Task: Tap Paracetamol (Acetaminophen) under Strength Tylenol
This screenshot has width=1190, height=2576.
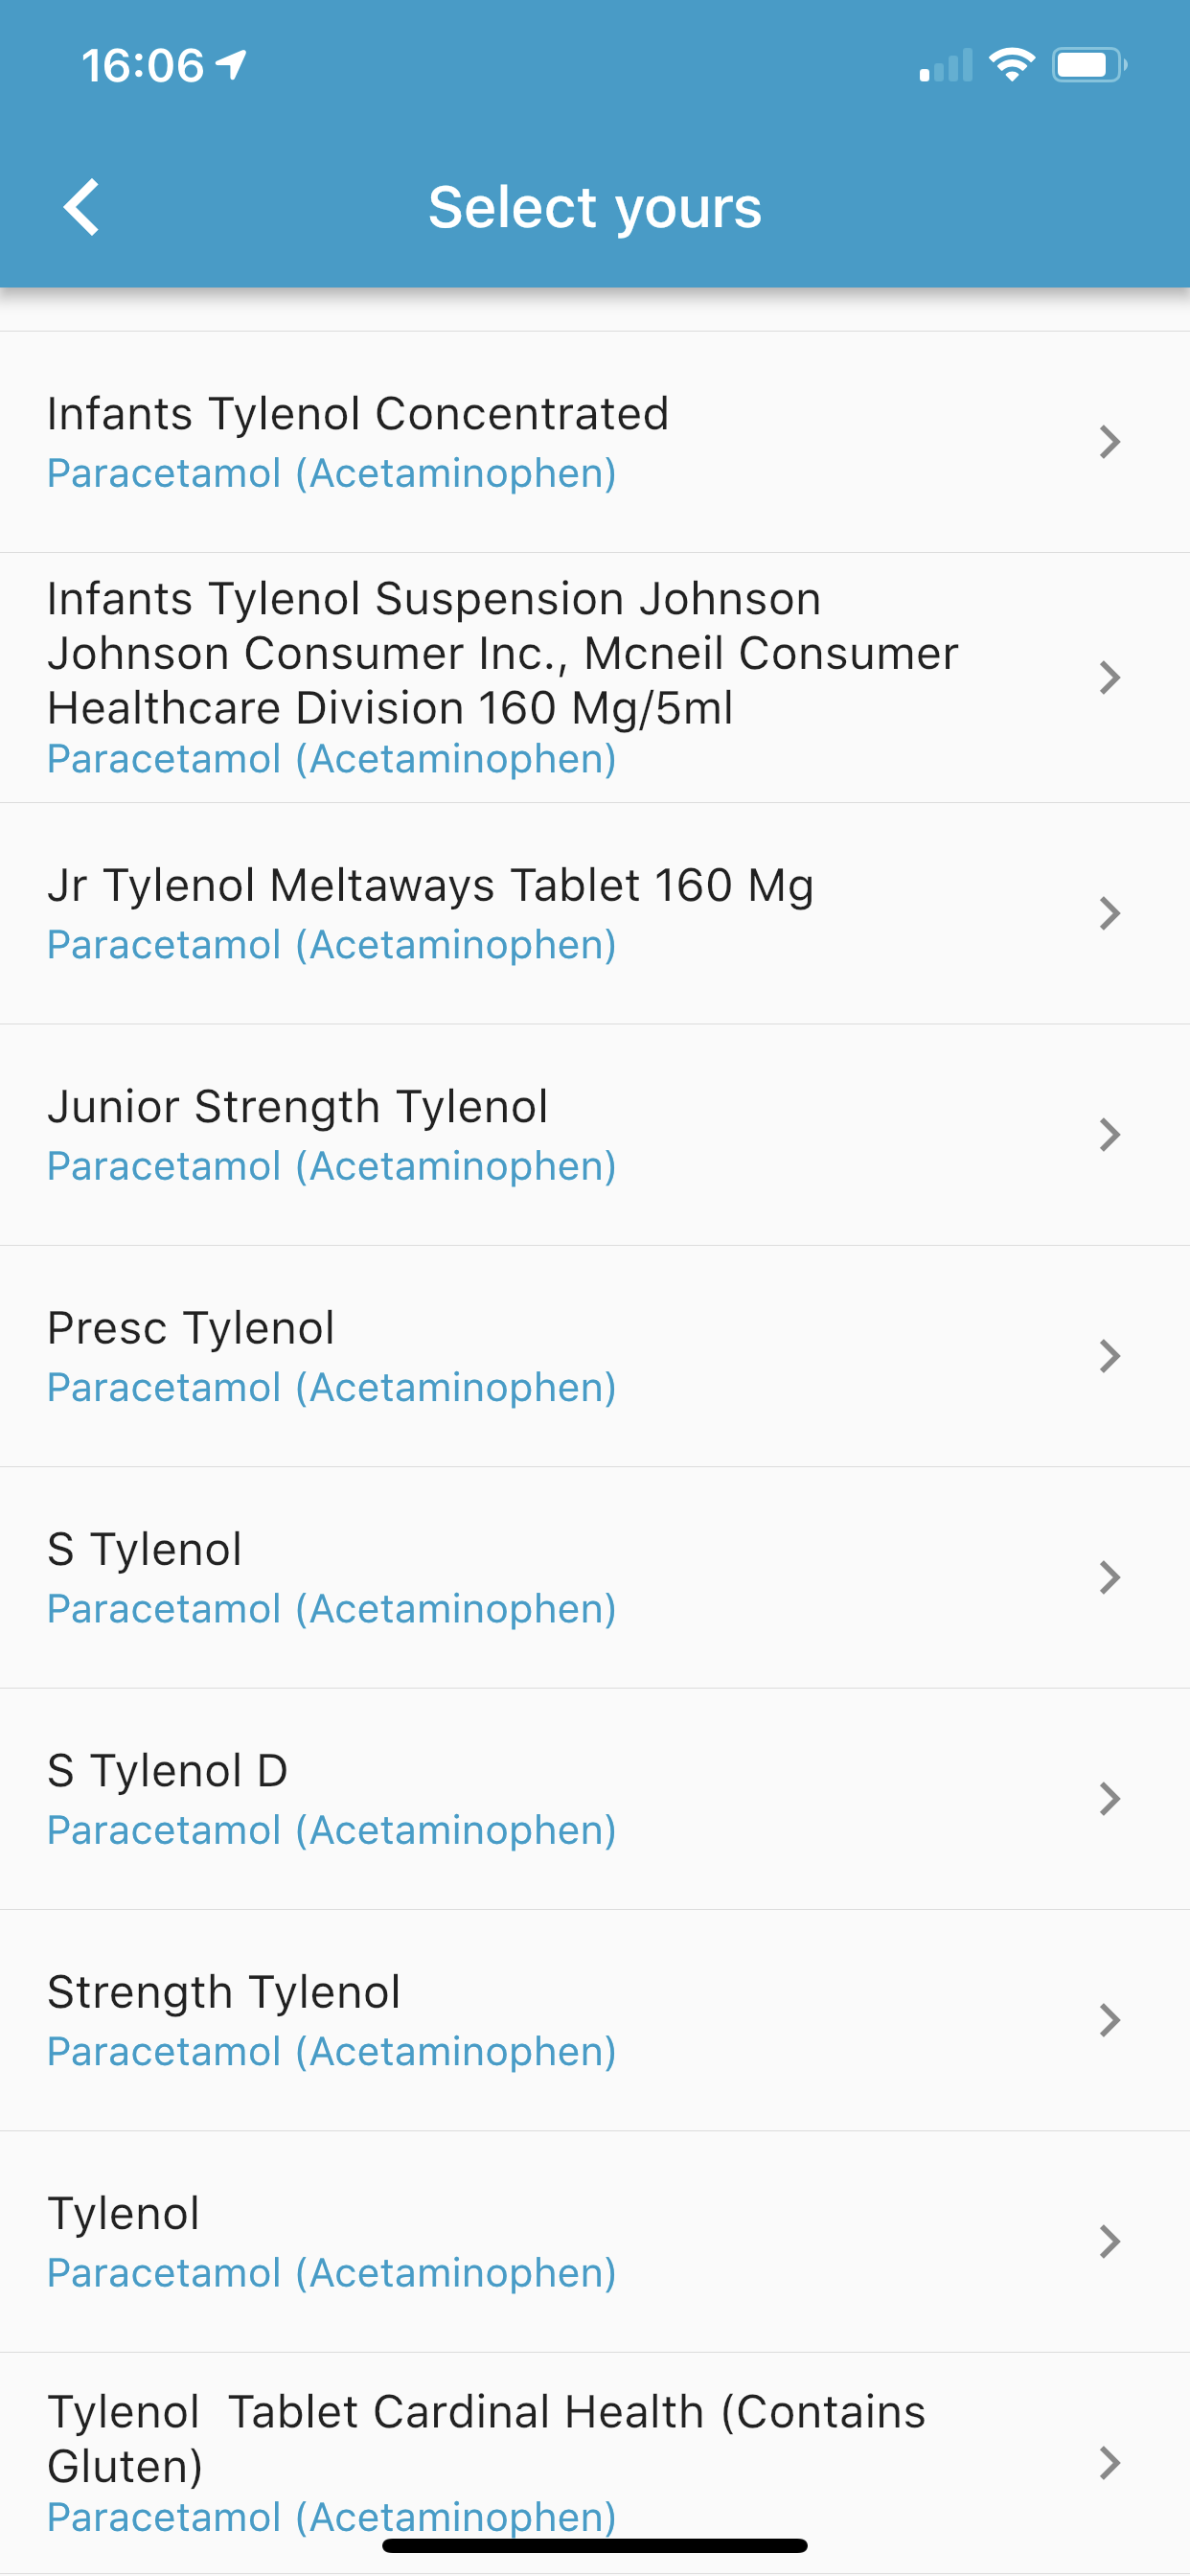Action: [331, 2052]
